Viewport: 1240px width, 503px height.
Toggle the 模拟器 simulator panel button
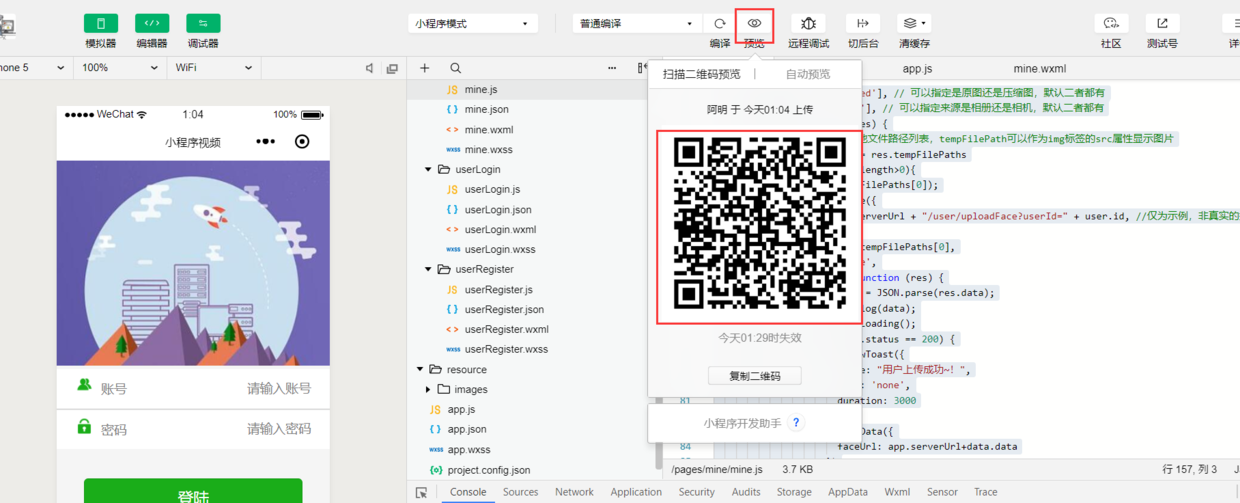100,23
